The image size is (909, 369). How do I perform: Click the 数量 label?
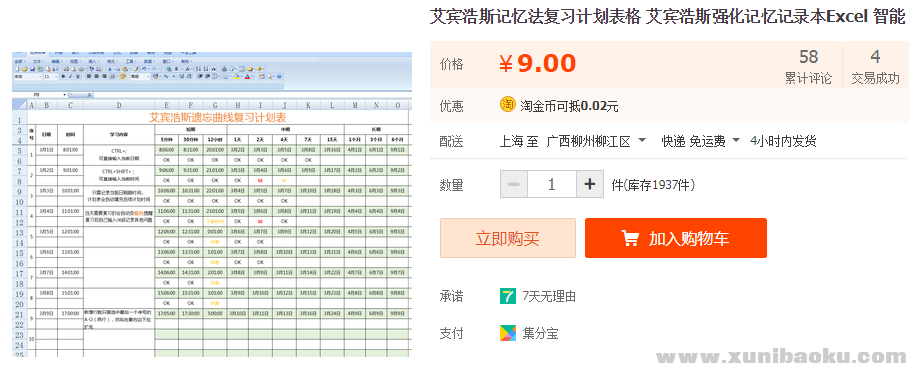point(452,185)
